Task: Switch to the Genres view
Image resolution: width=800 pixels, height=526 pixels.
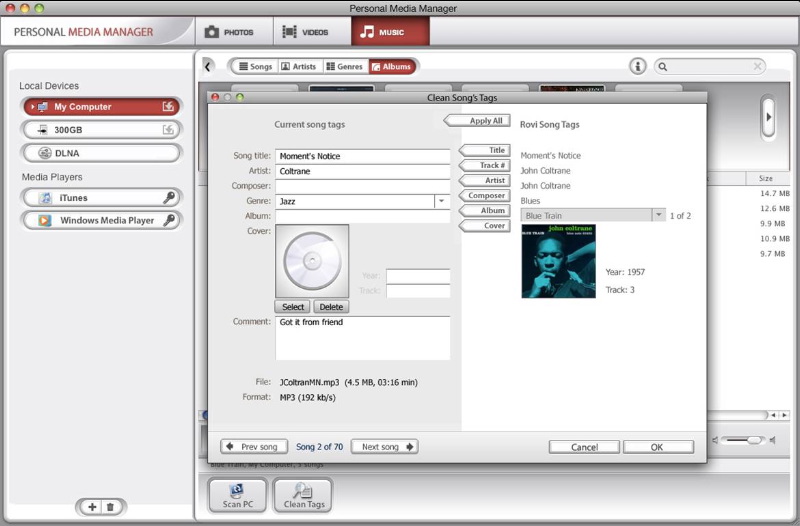Action: [343, 67]
